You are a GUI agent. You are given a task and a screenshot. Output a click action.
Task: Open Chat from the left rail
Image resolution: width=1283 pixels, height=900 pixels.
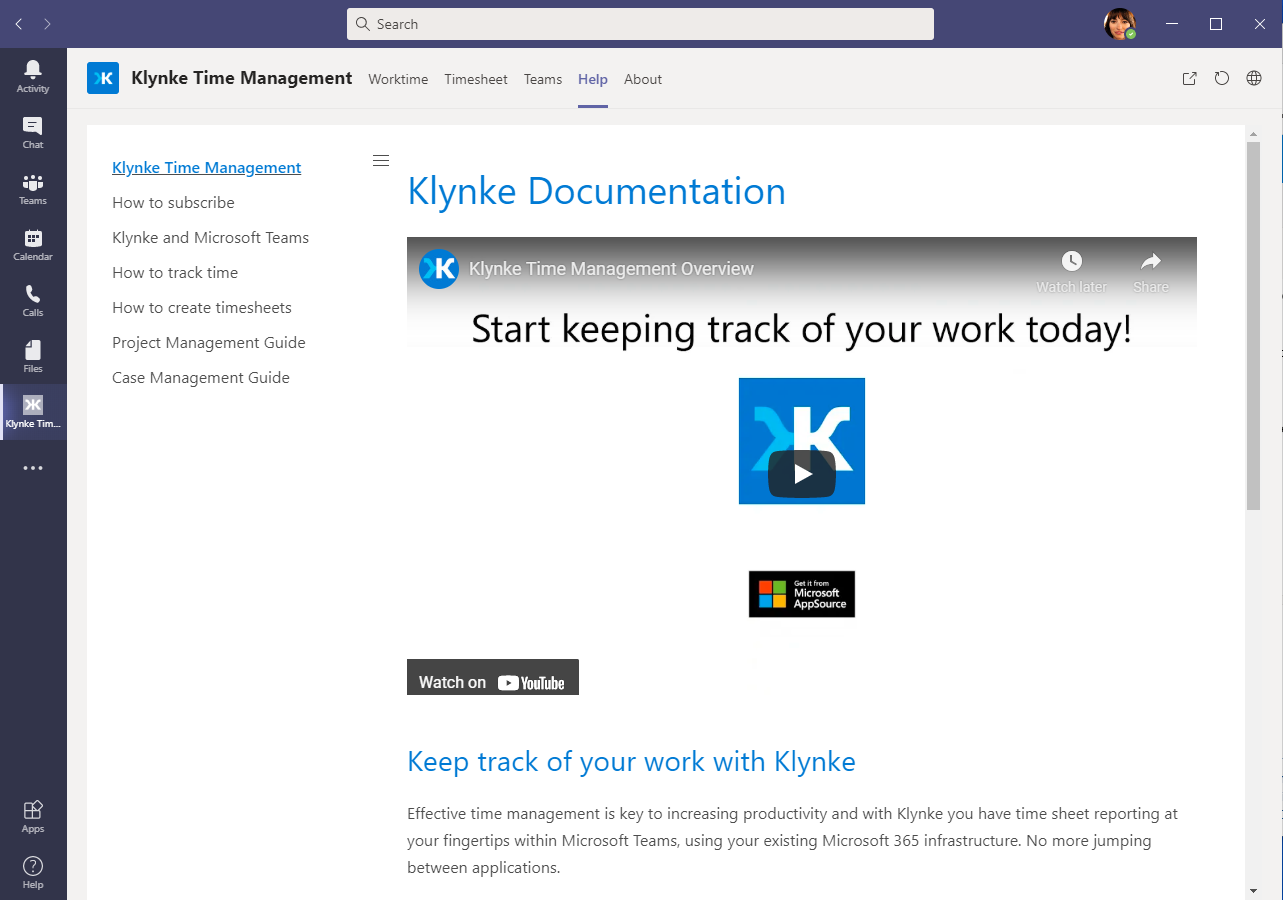click(x=33, y=132)
